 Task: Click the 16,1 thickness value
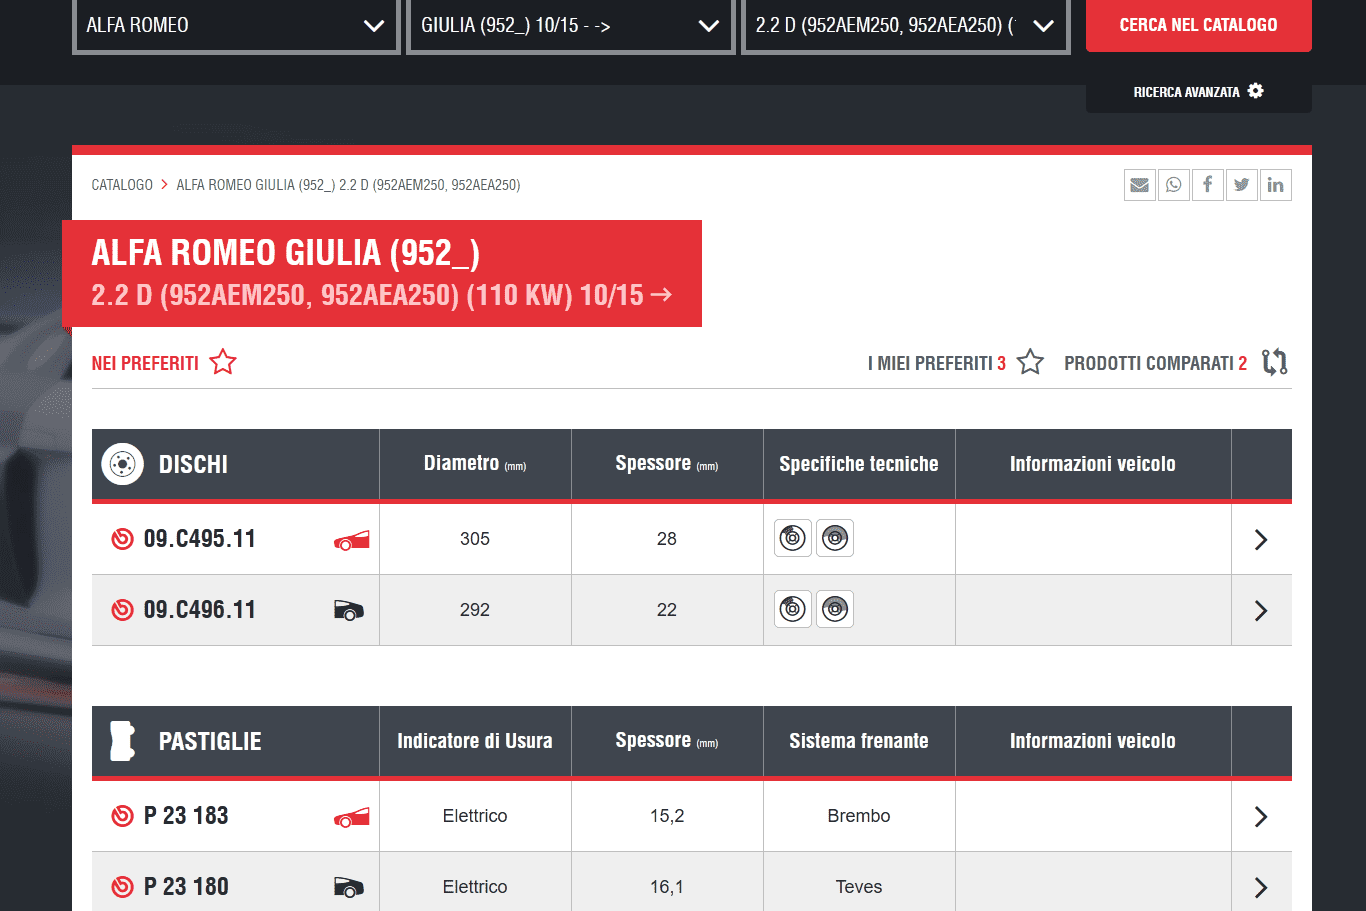(667, 887)
